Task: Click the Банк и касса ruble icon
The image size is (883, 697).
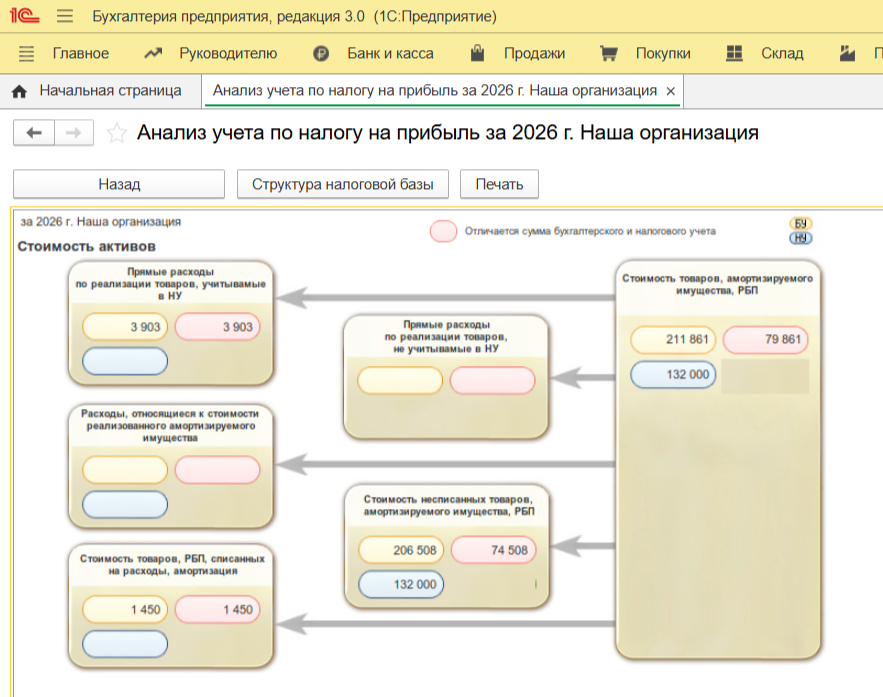Action: click(321, 53)
